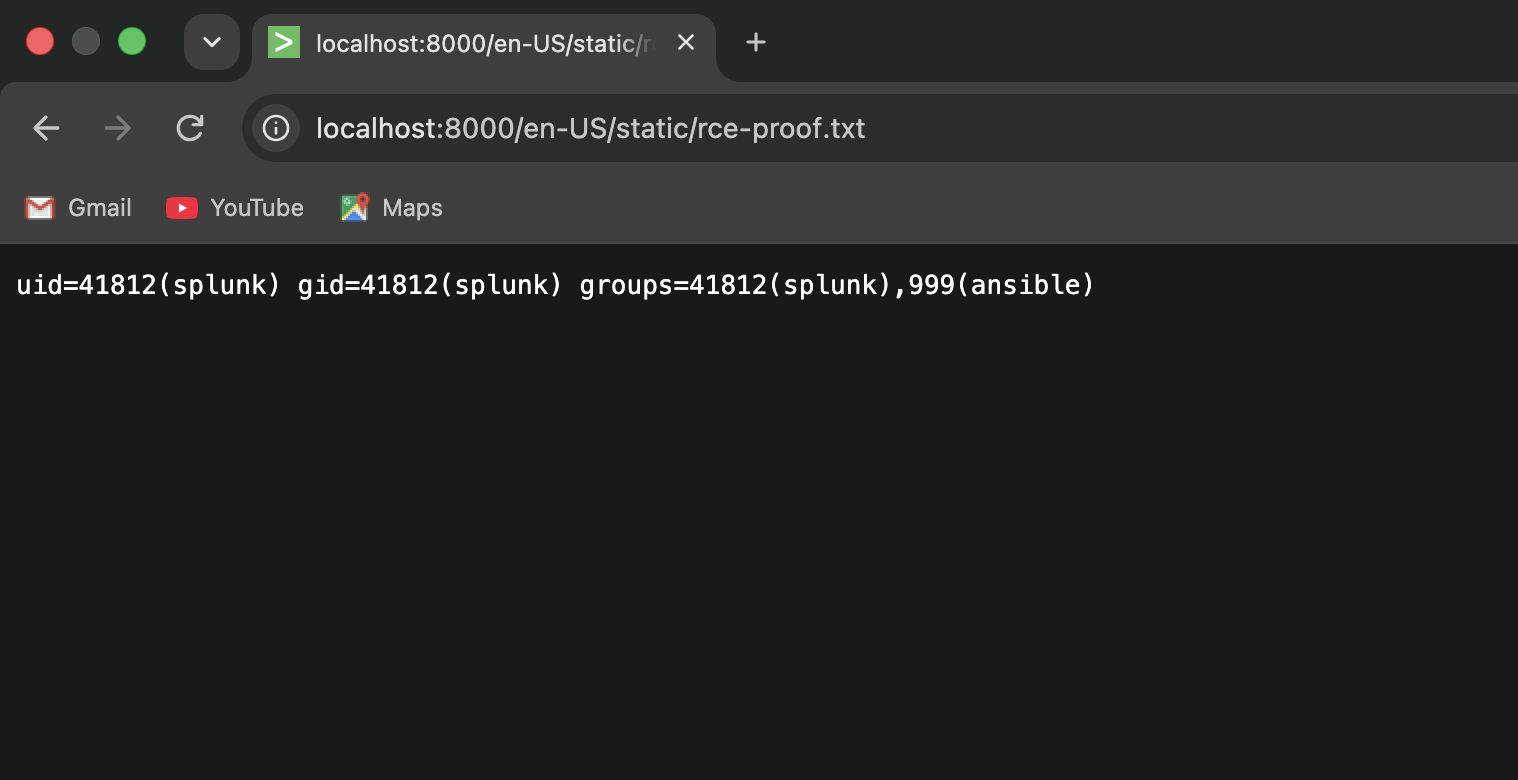Focus the address bar showing rce-proof.txt URL
This screenshot has height=780, width=1518.
(x=880, y=128)
